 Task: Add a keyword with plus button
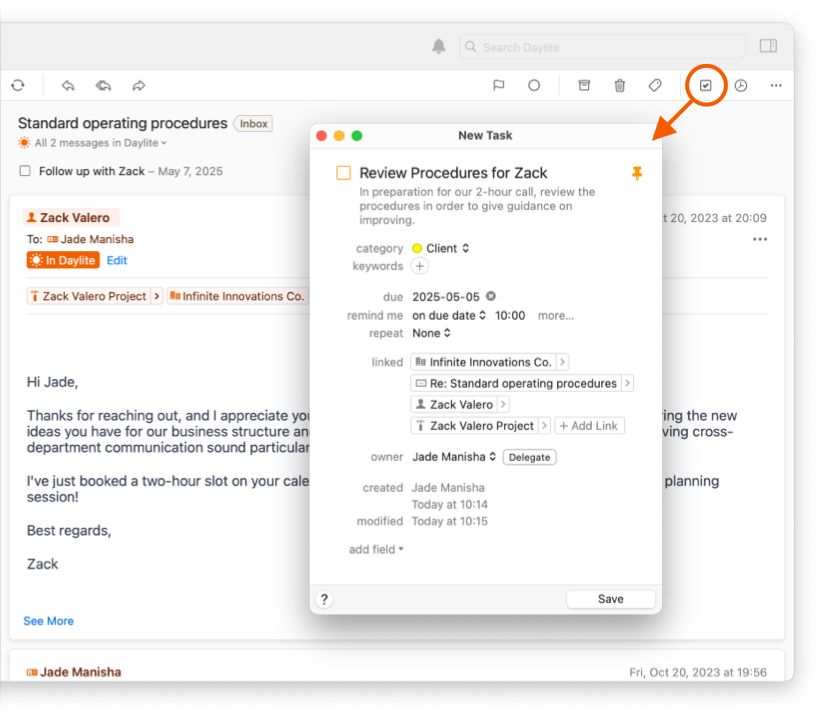419,266
